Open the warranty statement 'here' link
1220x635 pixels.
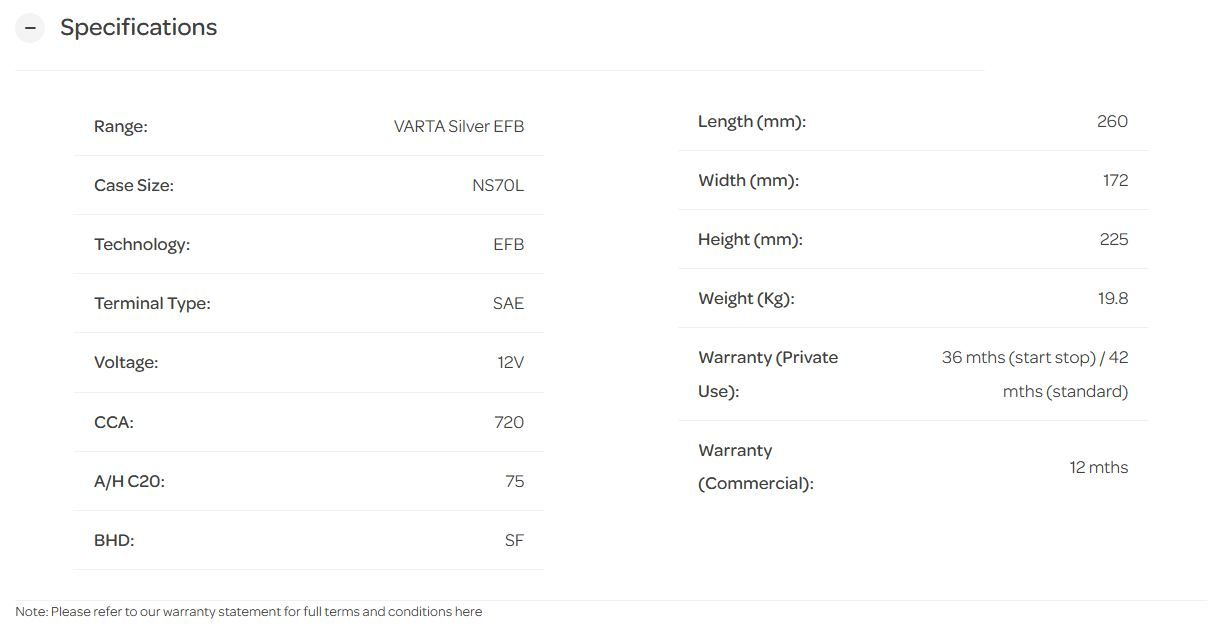tap(468, 612)
